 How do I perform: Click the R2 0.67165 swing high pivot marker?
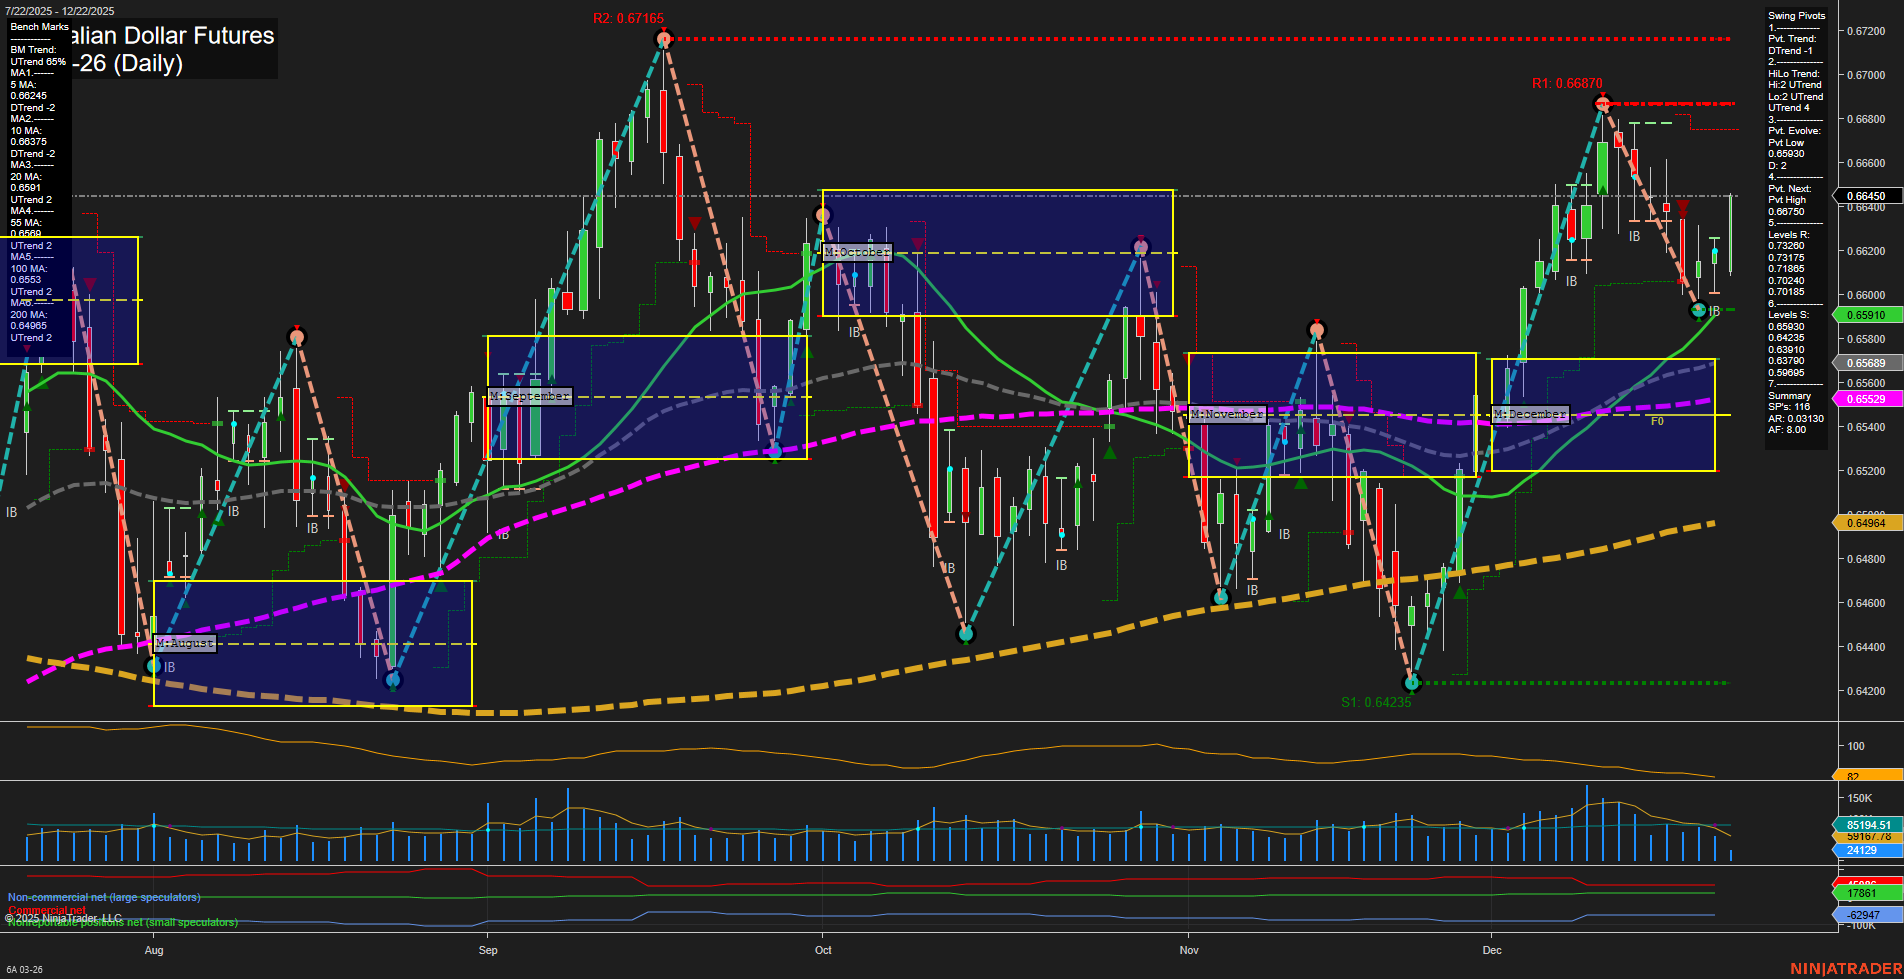point(664,39)
